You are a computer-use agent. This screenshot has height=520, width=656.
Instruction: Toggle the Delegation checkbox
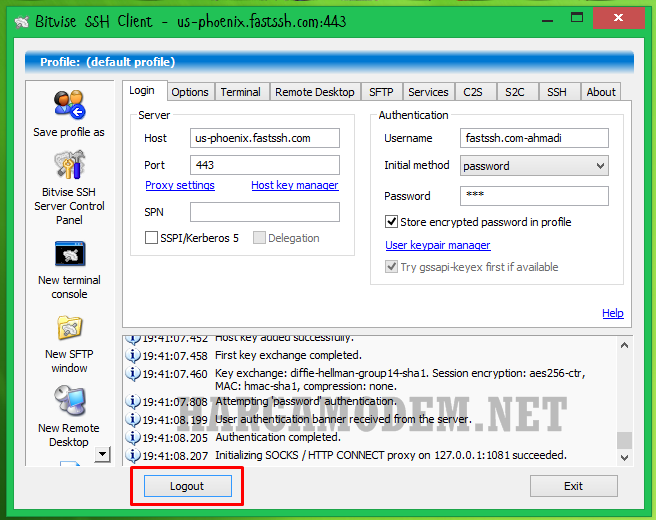(x=259, y=238)
